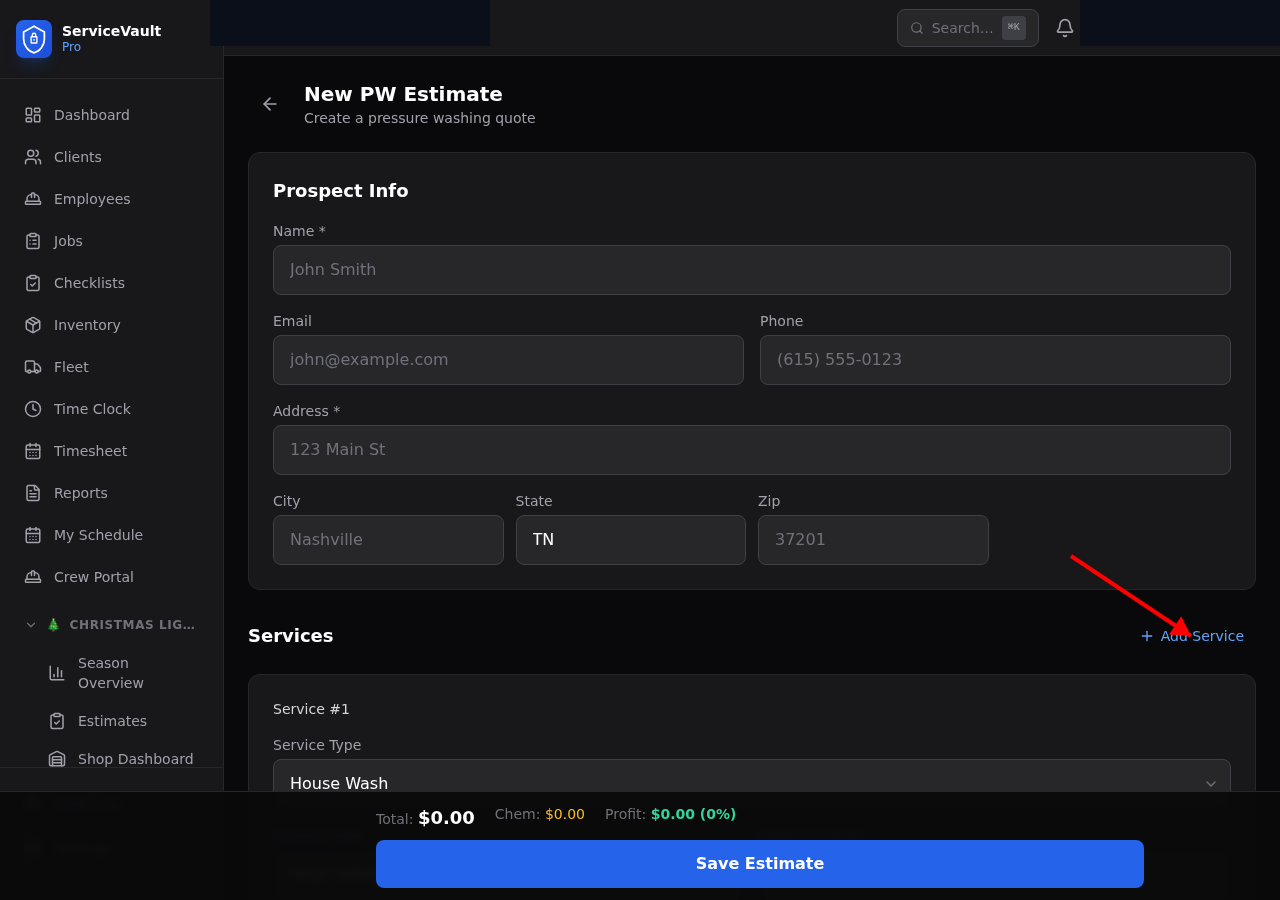The height and width of the screenshot is (900, 1280).
Task: Focus the Search bar at the top
Action: pos(960,27)
